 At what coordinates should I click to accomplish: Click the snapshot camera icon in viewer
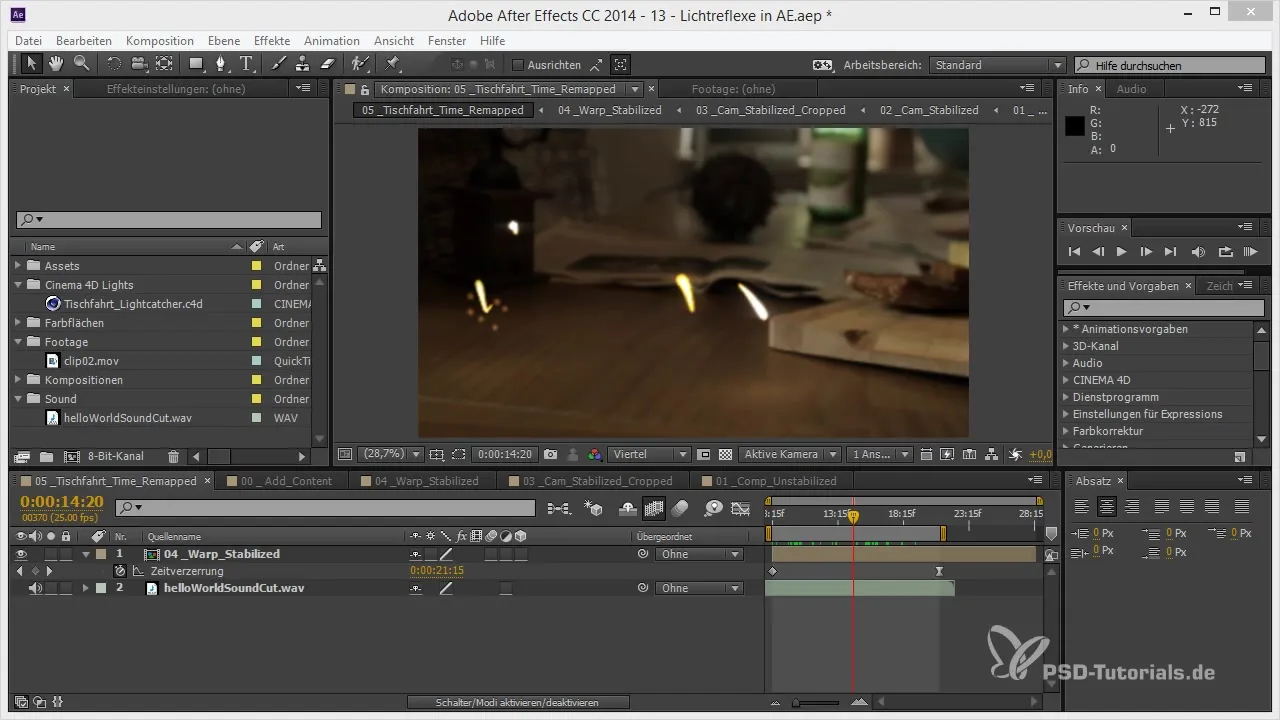pos(550,454)
